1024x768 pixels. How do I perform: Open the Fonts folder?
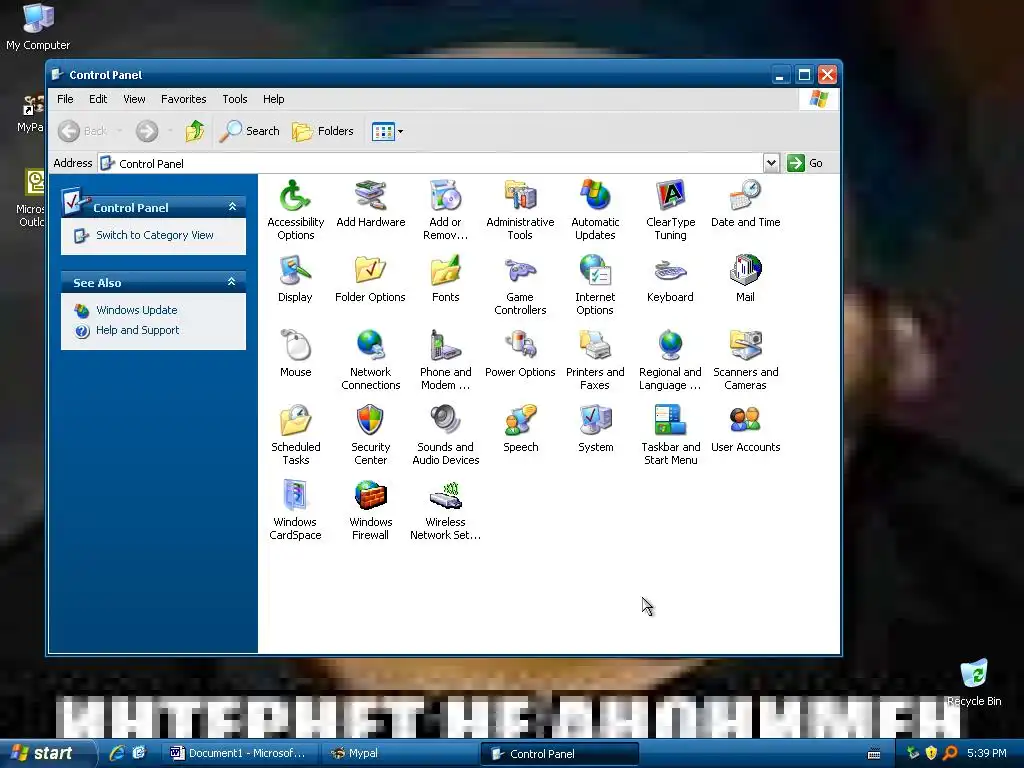pos(445,278)
